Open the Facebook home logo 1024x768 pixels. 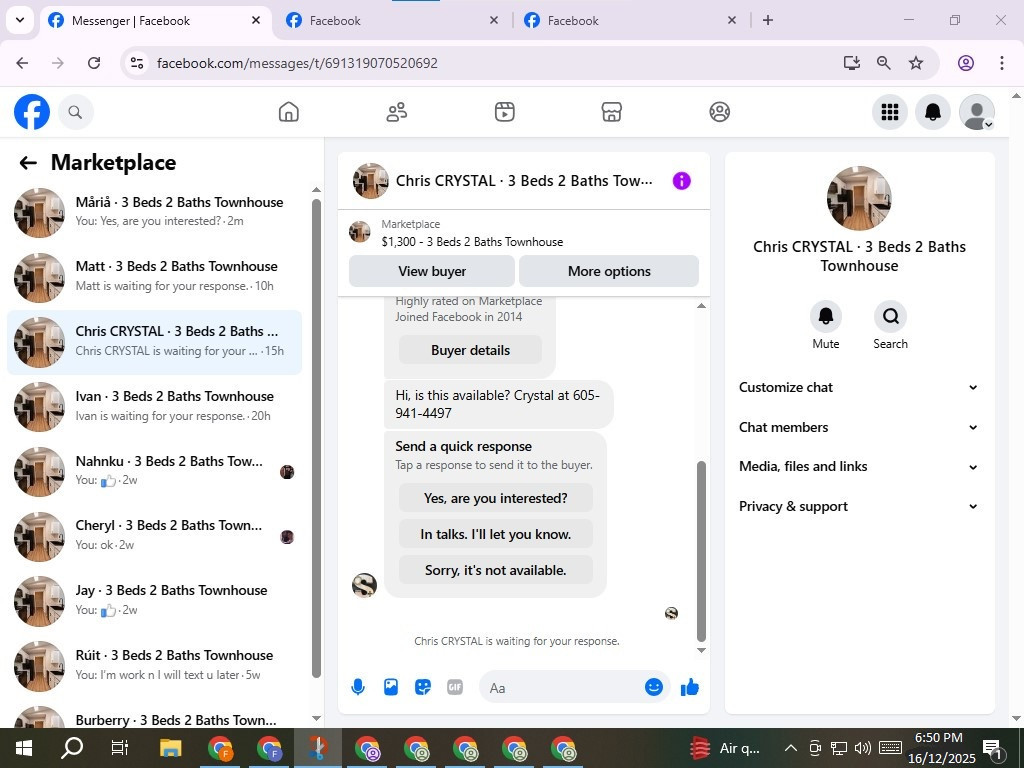31,112
